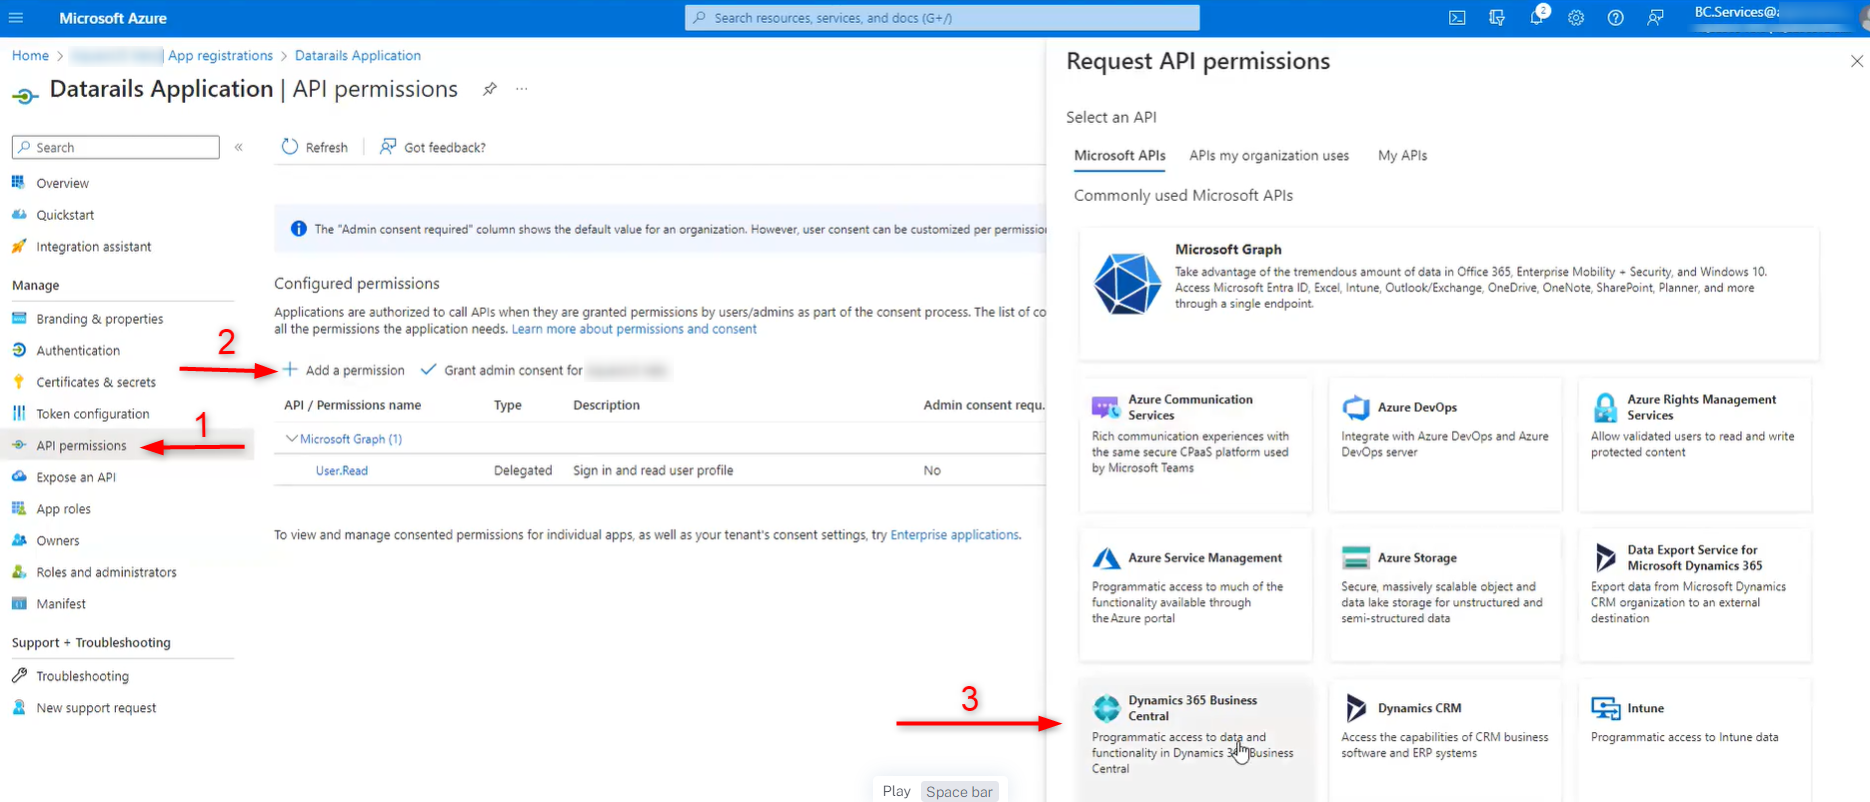Switch to APIs my organization uses tab
This screenshot has height=802, width=1870.
coord(1269,155)
